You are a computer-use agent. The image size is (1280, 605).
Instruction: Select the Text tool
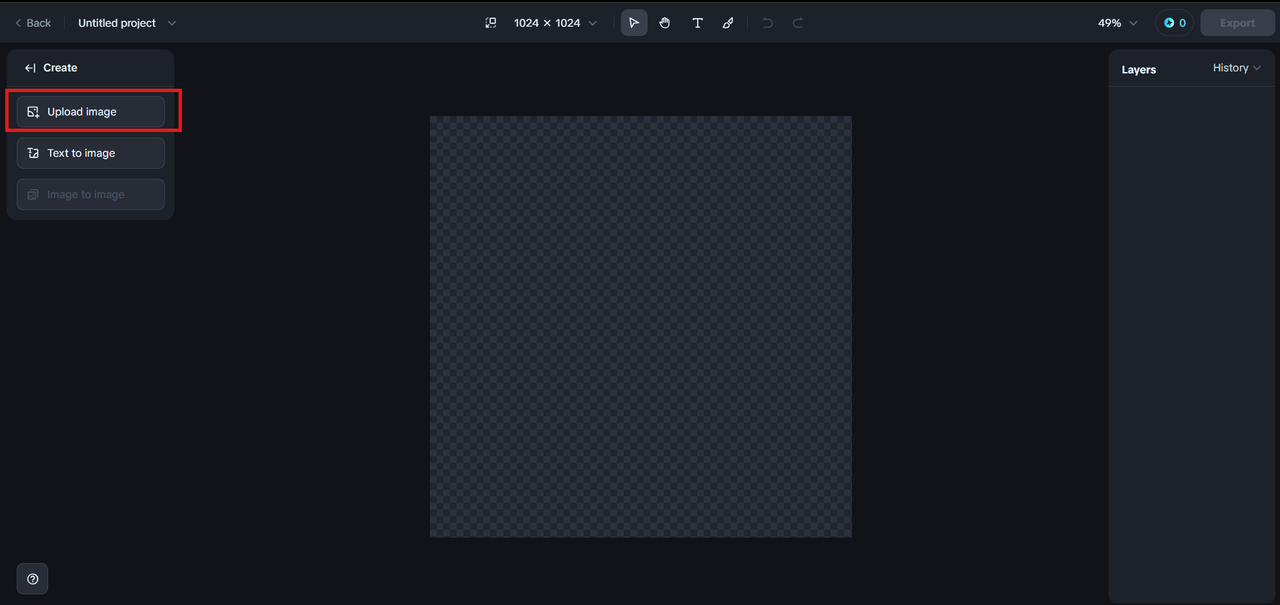pyautogui.click(x=697, y=23)
